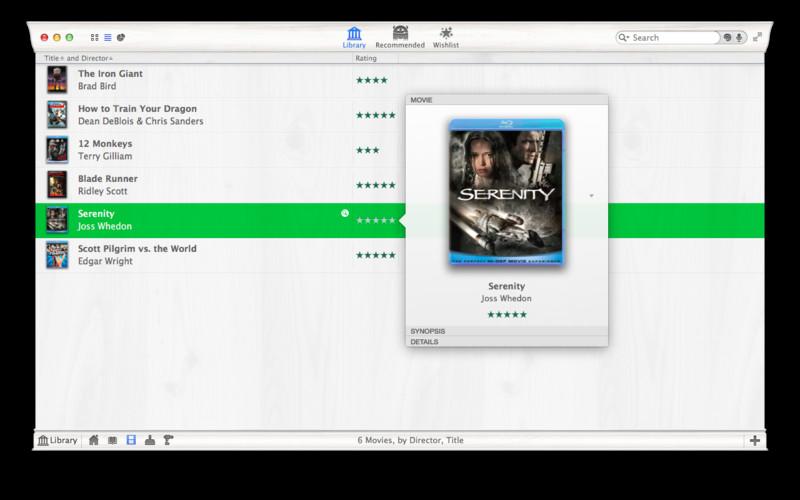
Task: Filter library by movies film icon
Action: pyautogui.click(x=131, y=440)
